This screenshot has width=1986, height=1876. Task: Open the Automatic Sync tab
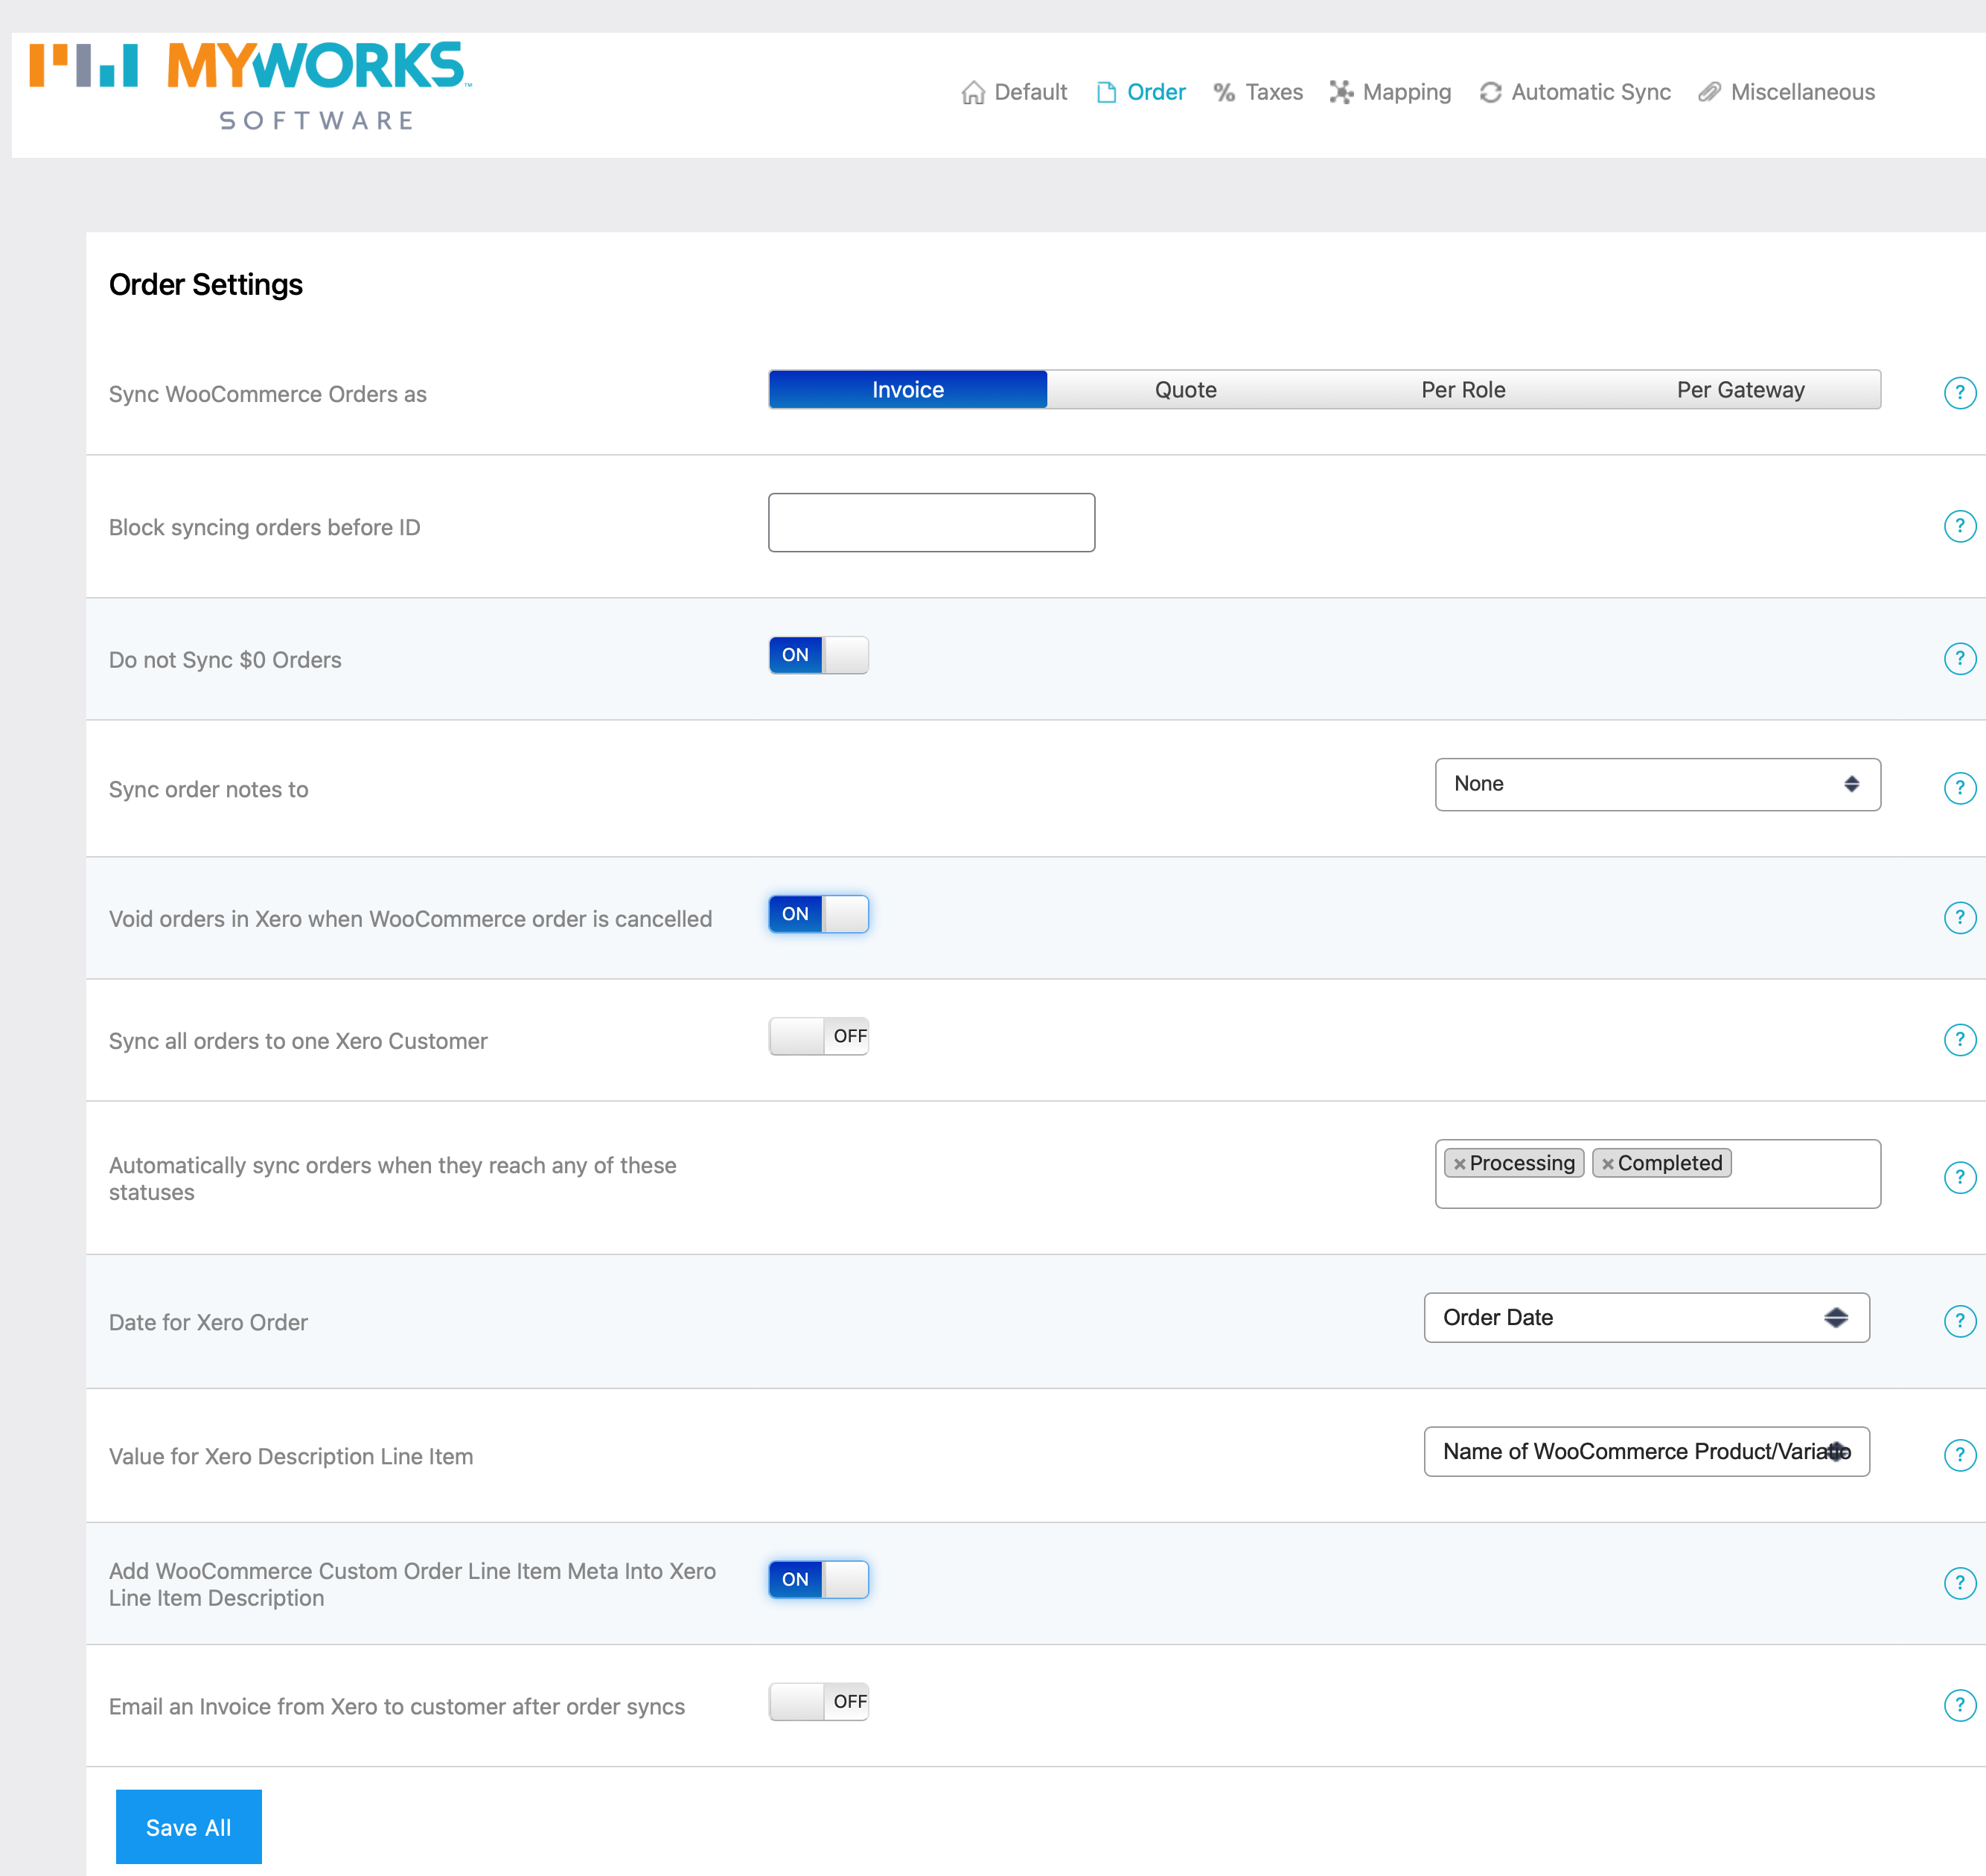pyautogui.click(x=1575, y=92)
